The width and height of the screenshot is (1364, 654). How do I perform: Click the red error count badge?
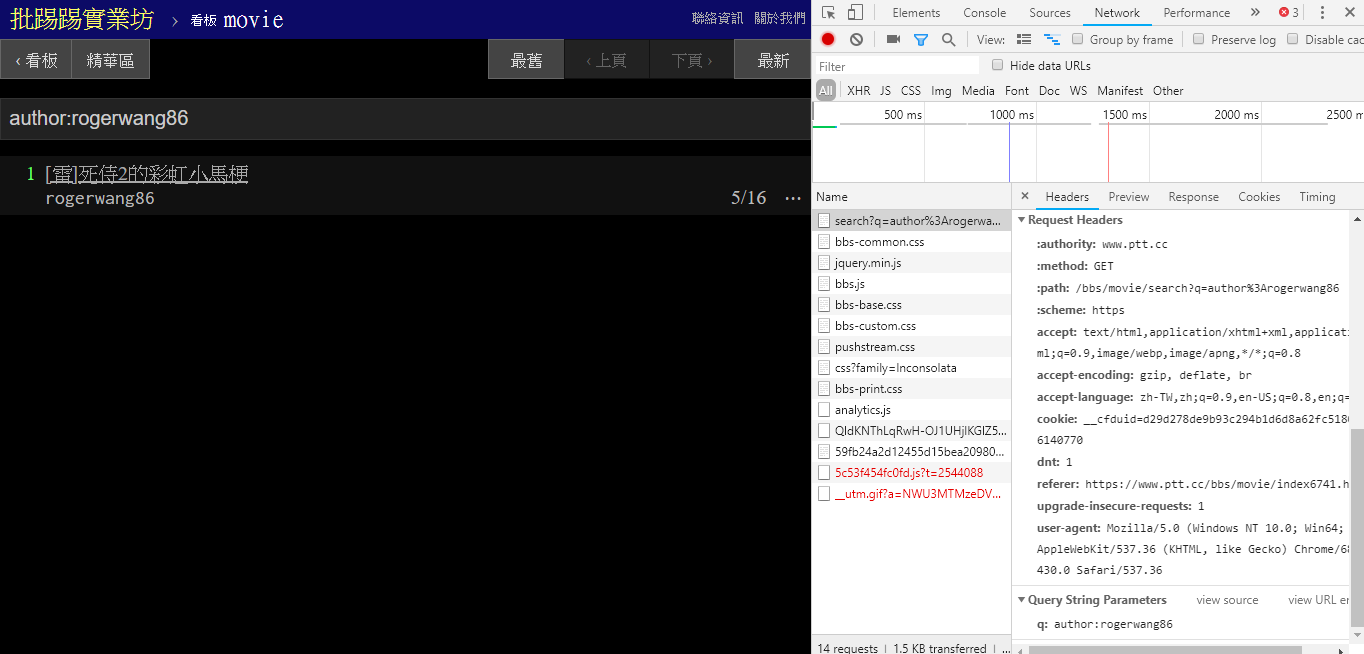pos(1288,12)
